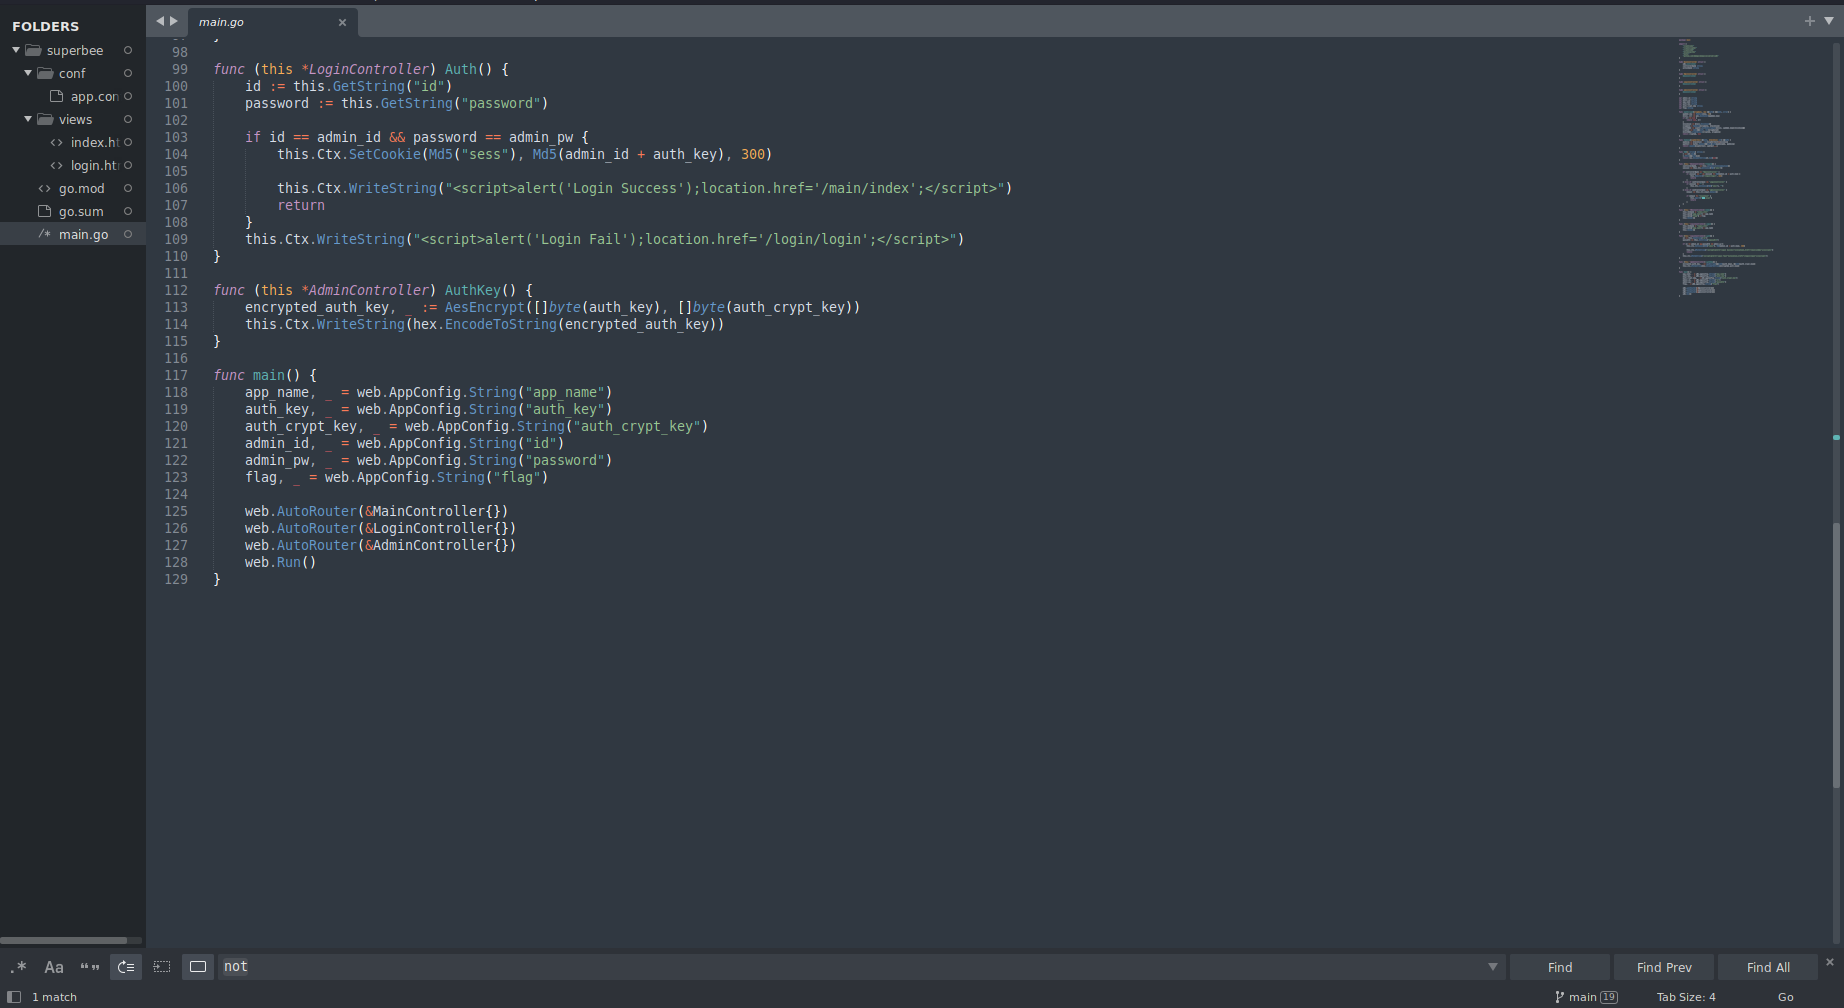Toggle regular expression search mode

(x=18, y=967)
